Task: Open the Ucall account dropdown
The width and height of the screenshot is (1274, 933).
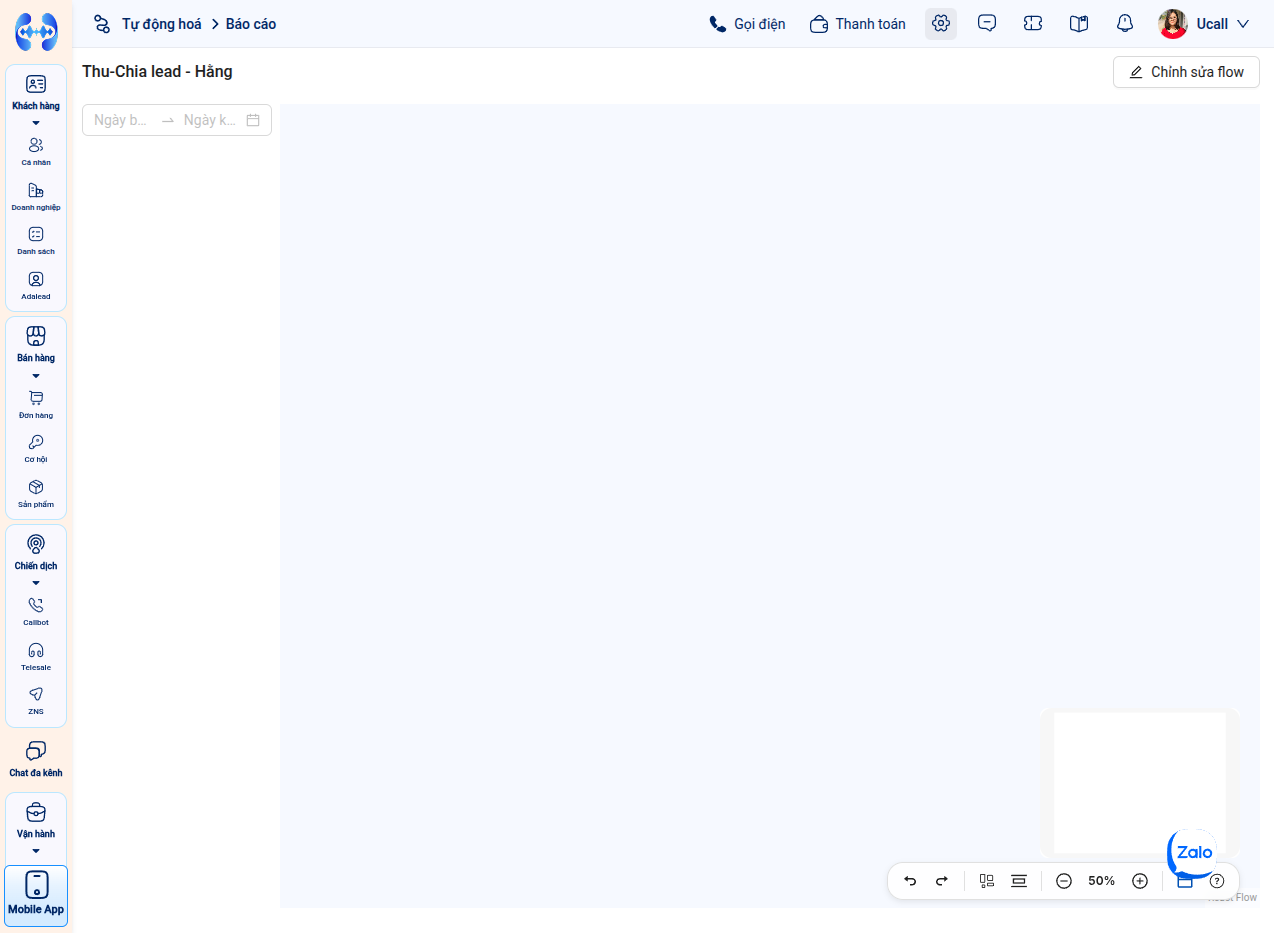Action: coord(1223,24)
